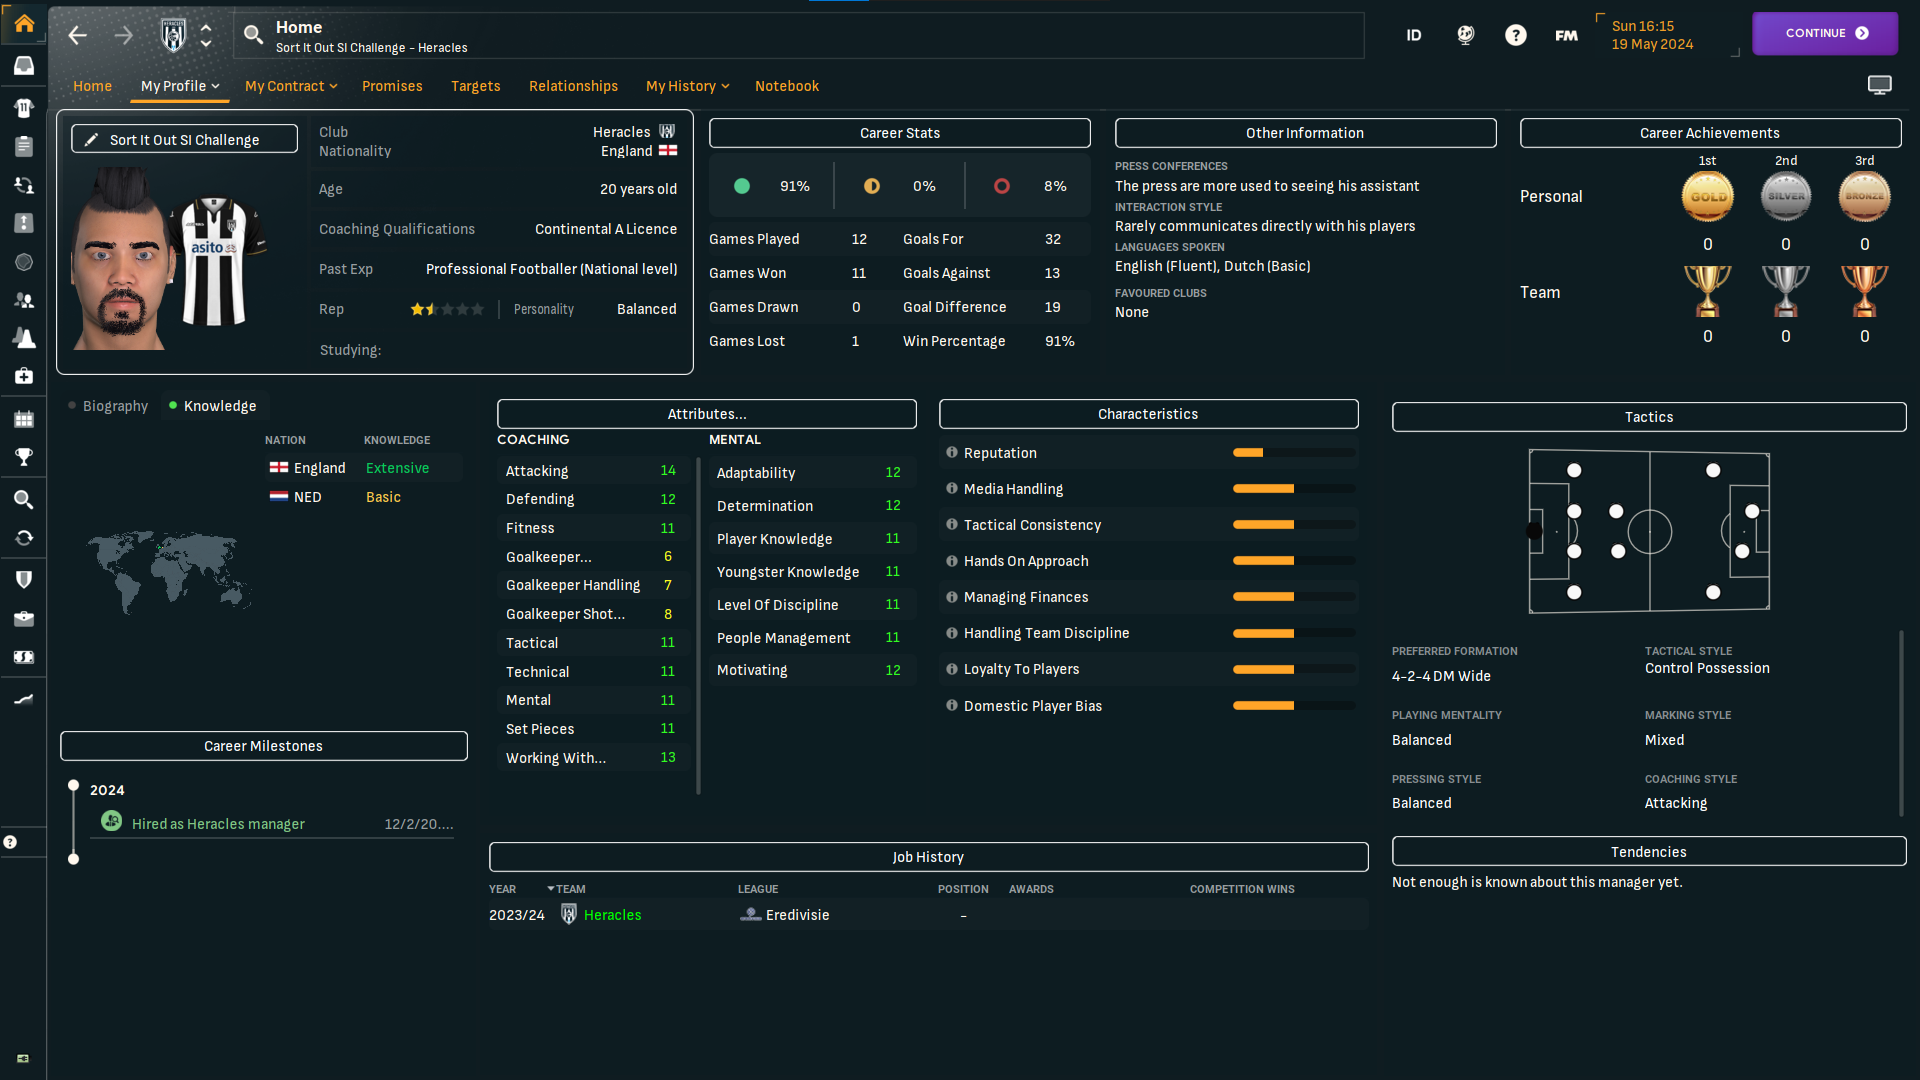Viewport: 1920px width, 1080px height.
Task: Toggle info icon beside Tactical Consistency
Action: [x=952, y=525]
